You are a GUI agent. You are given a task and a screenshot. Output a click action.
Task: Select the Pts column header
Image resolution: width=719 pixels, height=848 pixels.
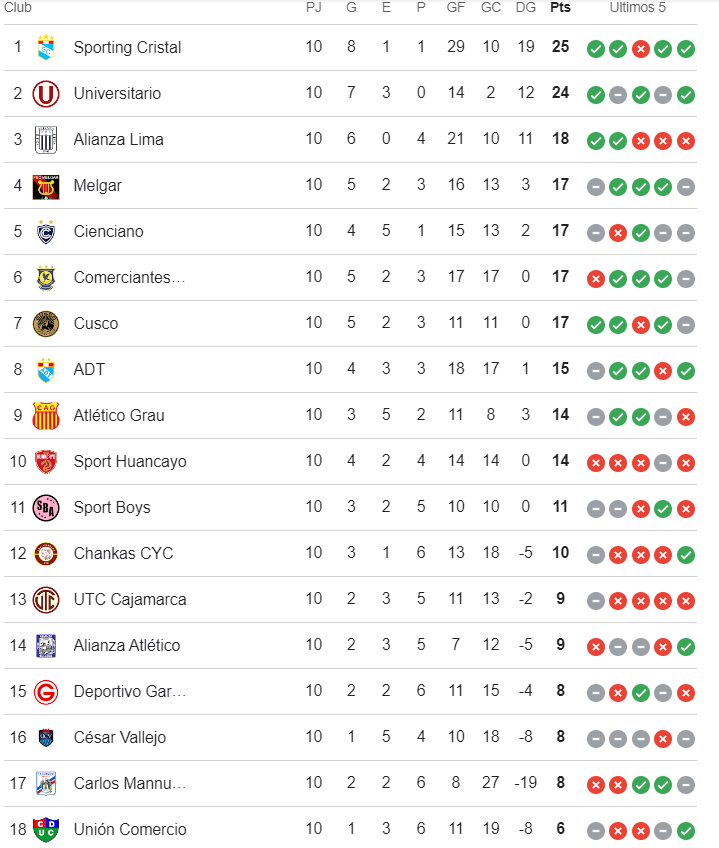(x=560, y=7)
